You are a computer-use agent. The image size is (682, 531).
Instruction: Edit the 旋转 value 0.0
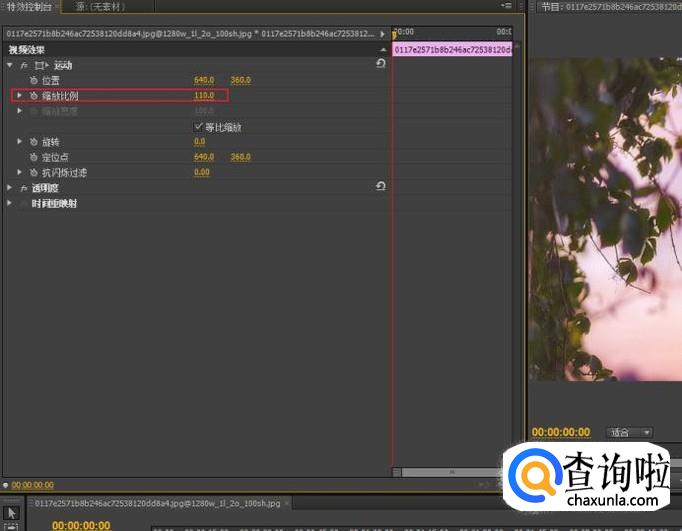click(200, 141)
